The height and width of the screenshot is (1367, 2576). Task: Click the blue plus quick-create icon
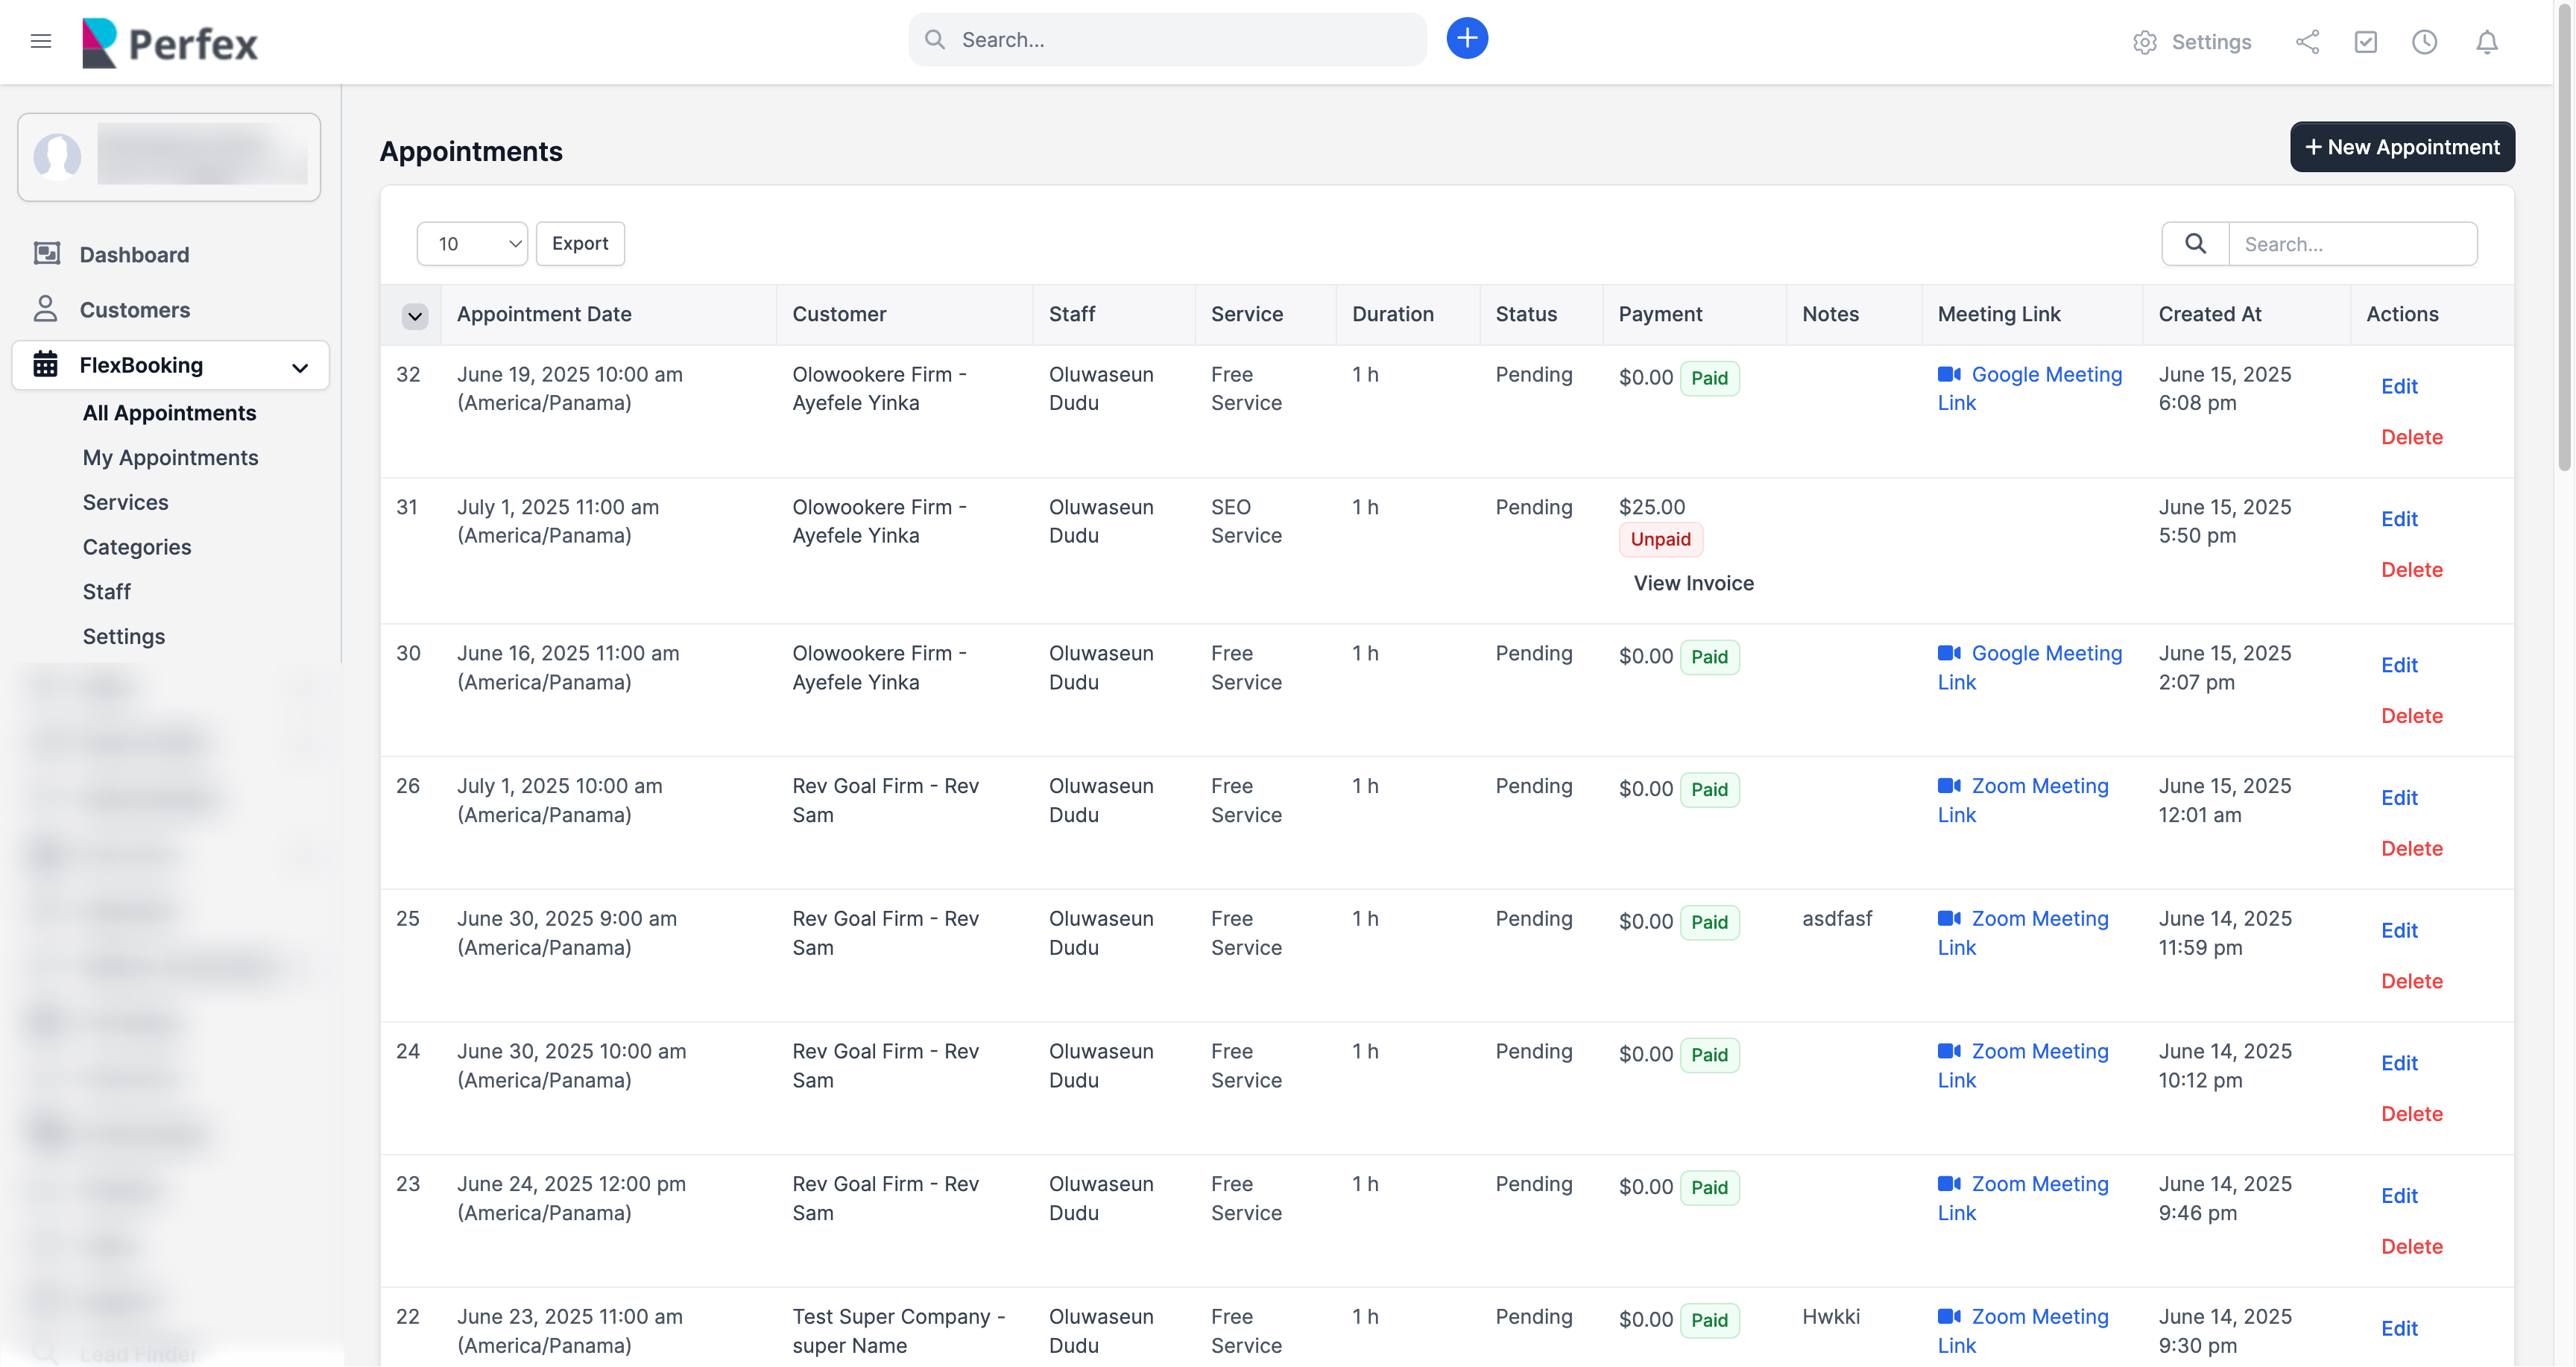(1466, 39)
